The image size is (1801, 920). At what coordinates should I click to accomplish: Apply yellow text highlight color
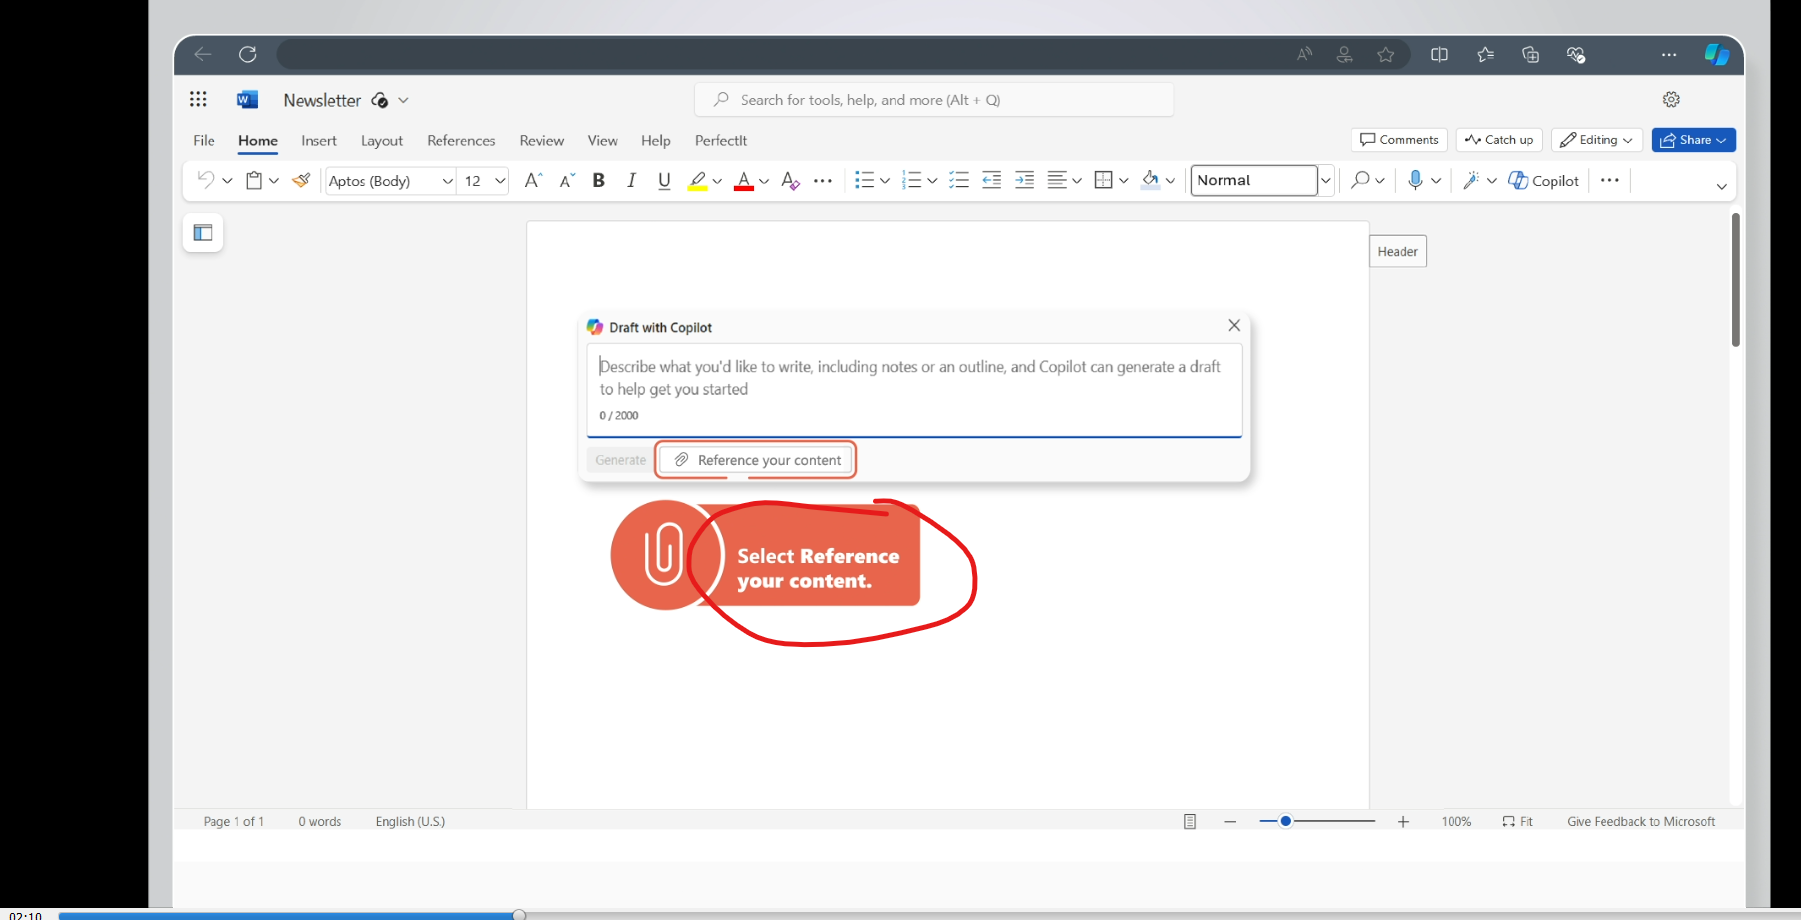click(x=697, y=180)
